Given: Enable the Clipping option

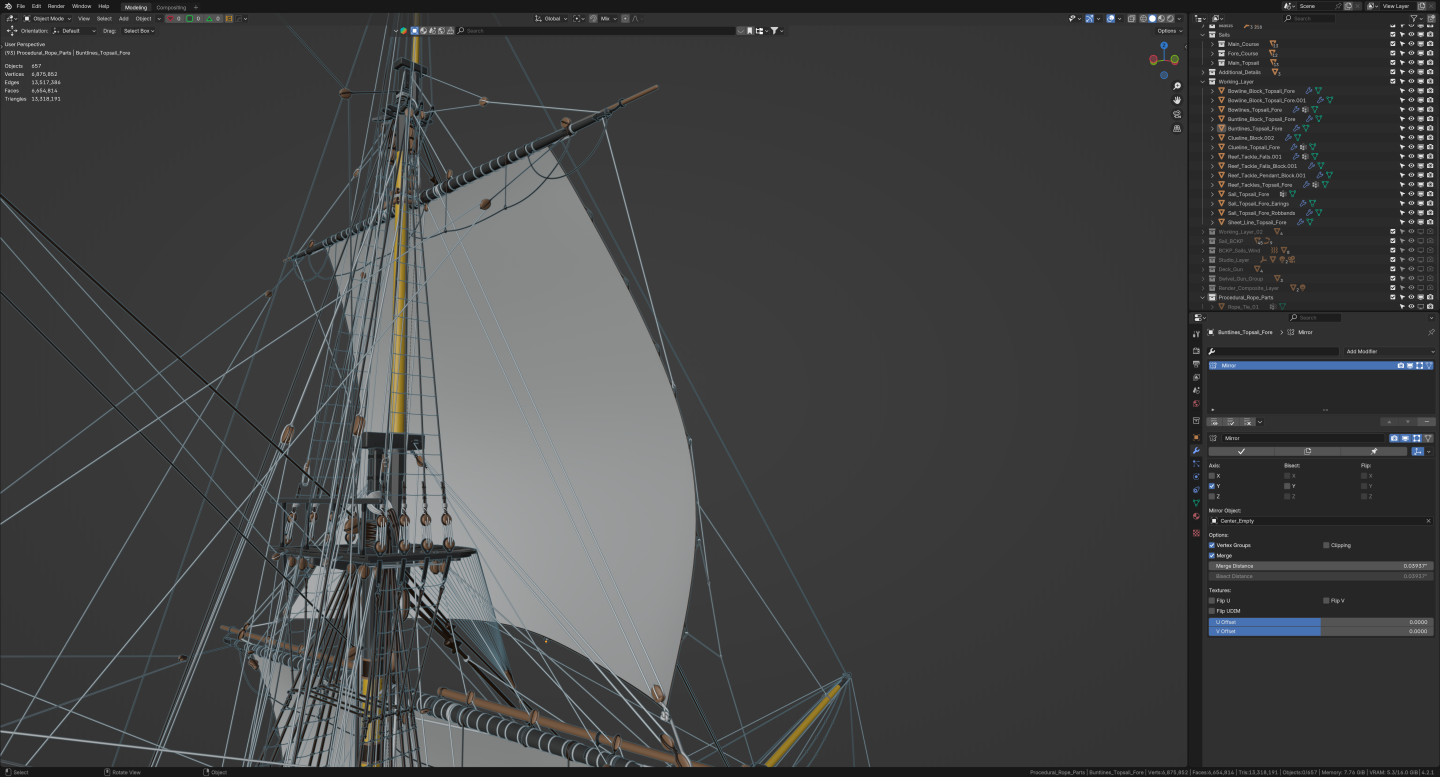Looking at the screenshot, I should (1326, 545).
